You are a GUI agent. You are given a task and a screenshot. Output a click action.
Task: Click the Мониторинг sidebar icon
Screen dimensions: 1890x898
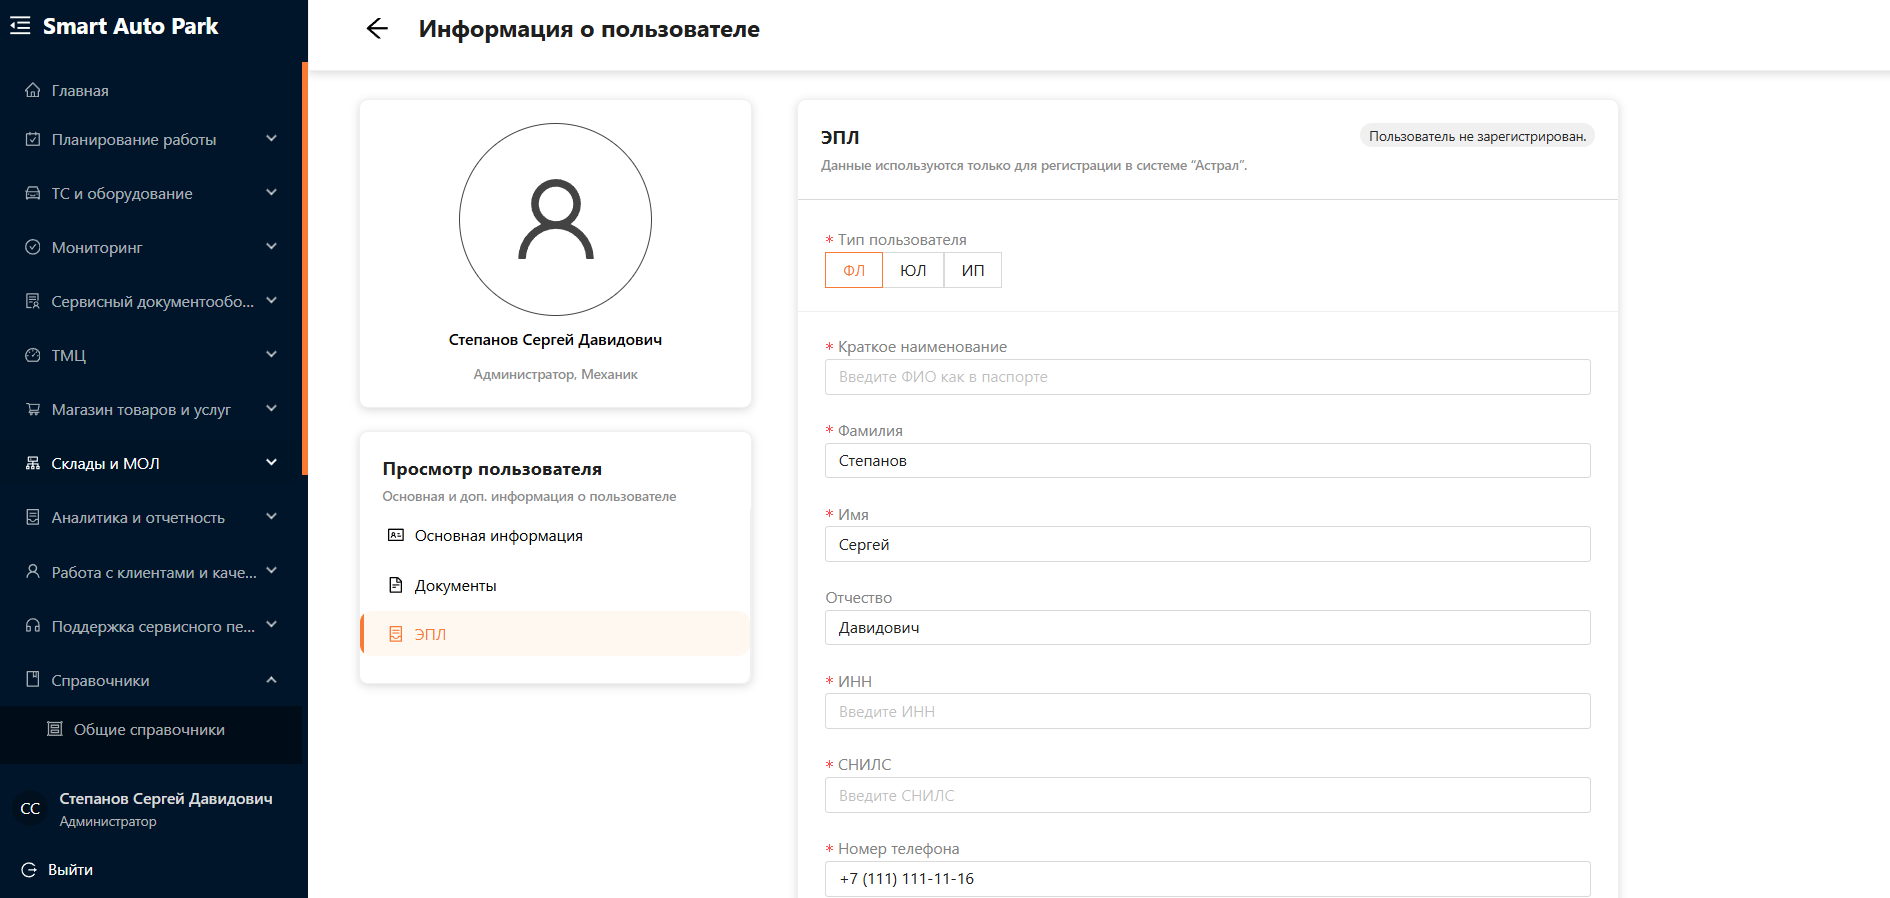pos(33,247)
